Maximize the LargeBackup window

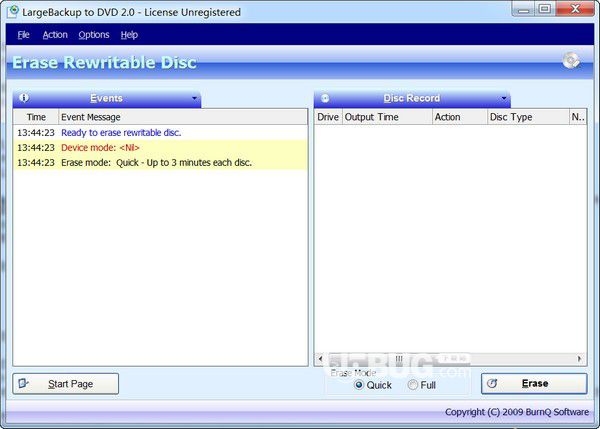point(545,9)
